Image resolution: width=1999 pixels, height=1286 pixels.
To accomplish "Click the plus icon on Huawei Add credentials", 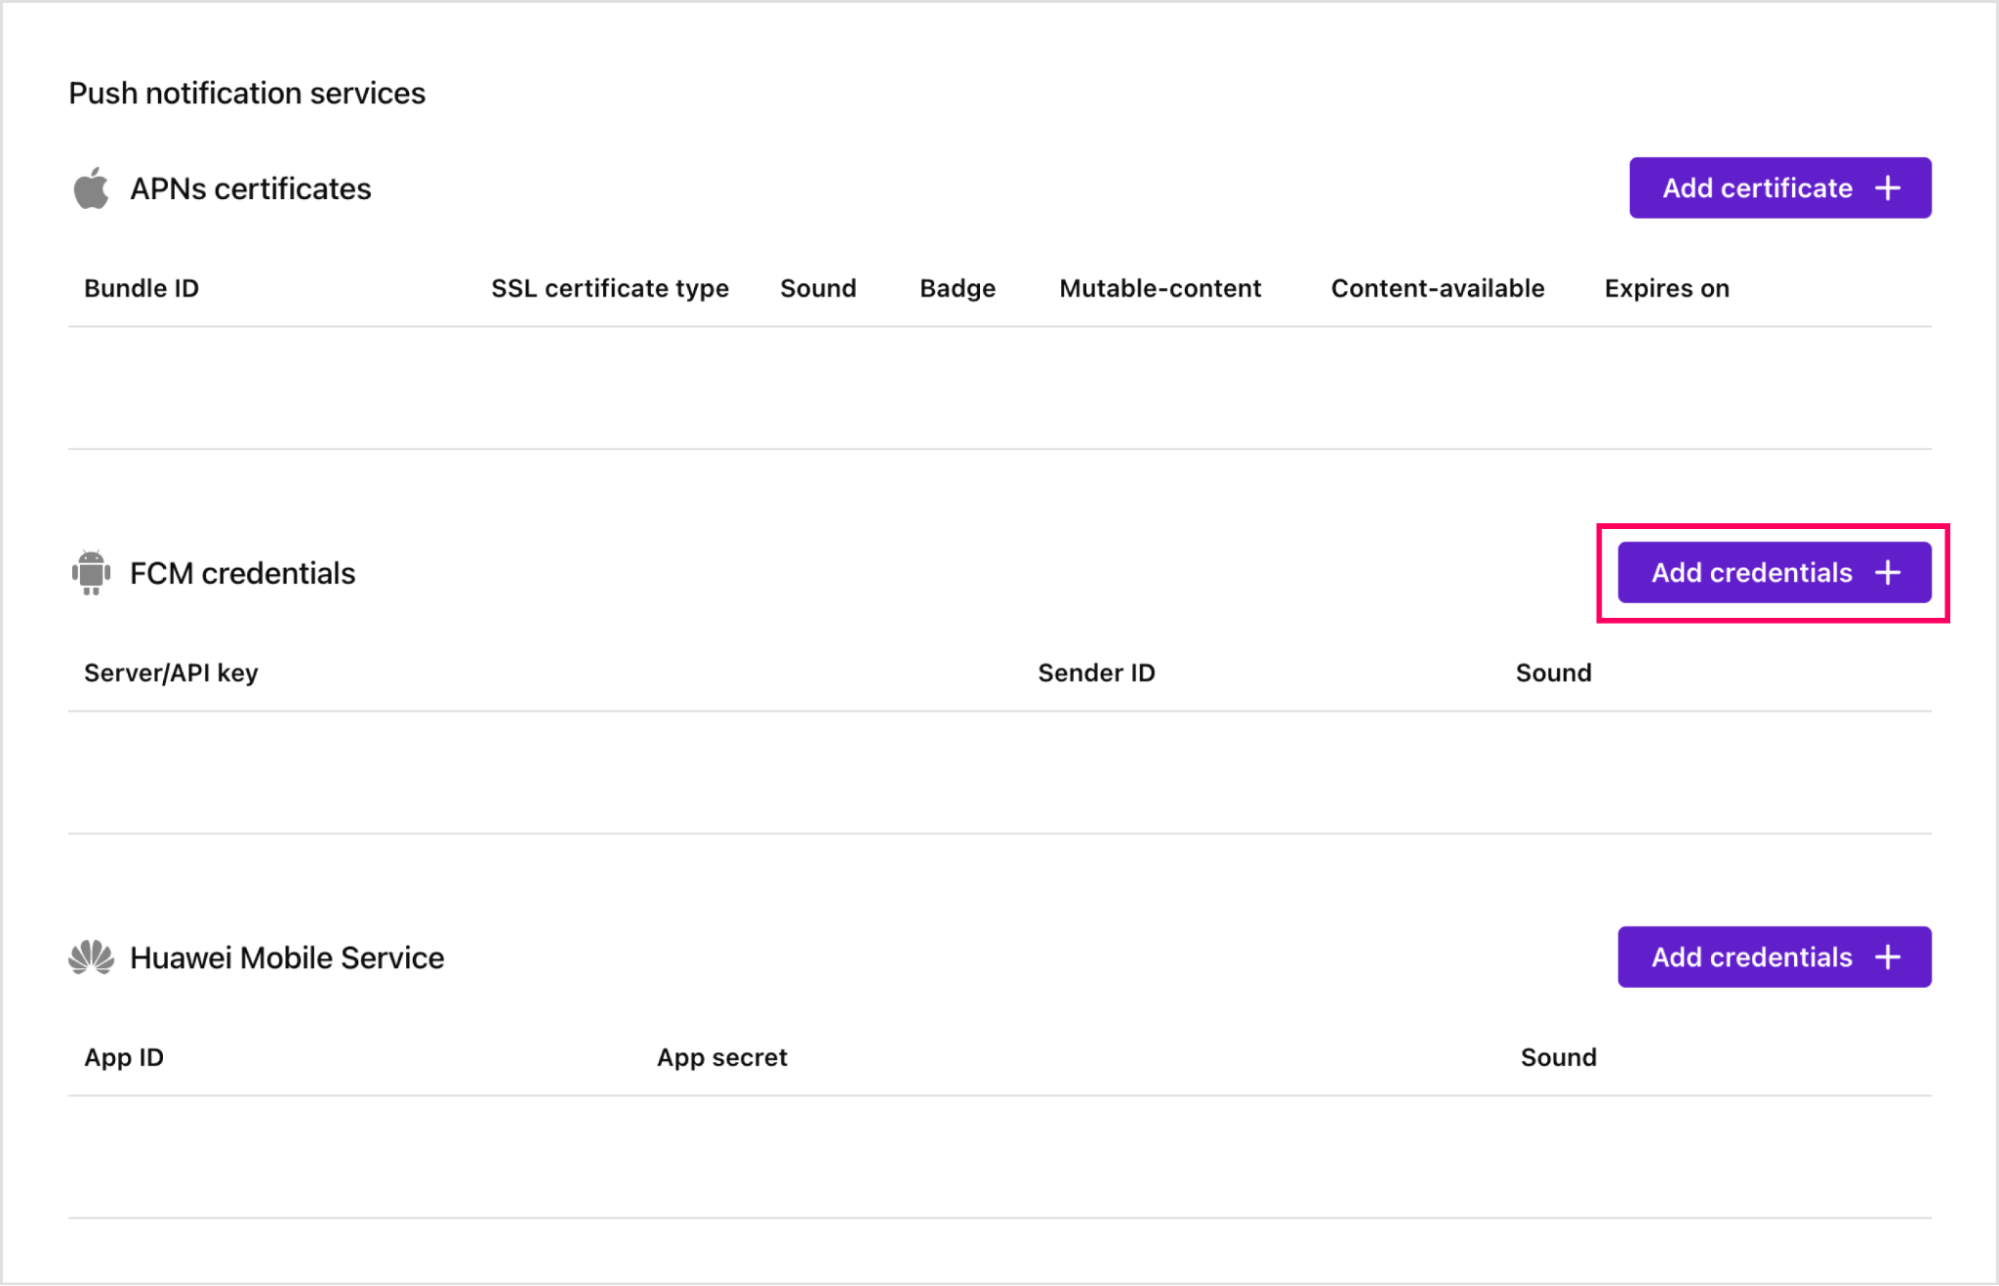I will click(x=1887, y=957).
